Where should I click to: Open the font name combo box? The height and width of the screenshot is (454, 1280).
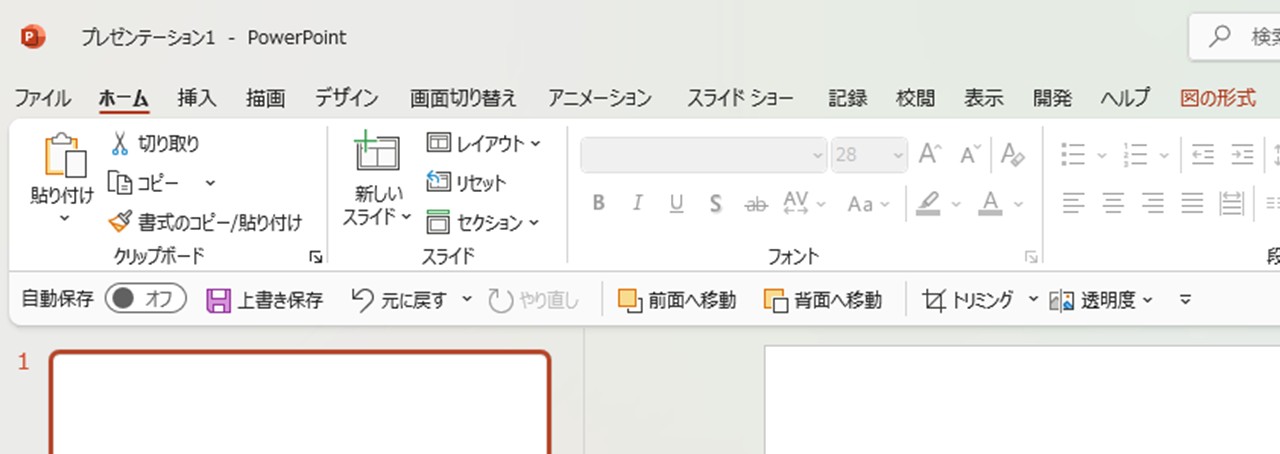click(704, 154)
